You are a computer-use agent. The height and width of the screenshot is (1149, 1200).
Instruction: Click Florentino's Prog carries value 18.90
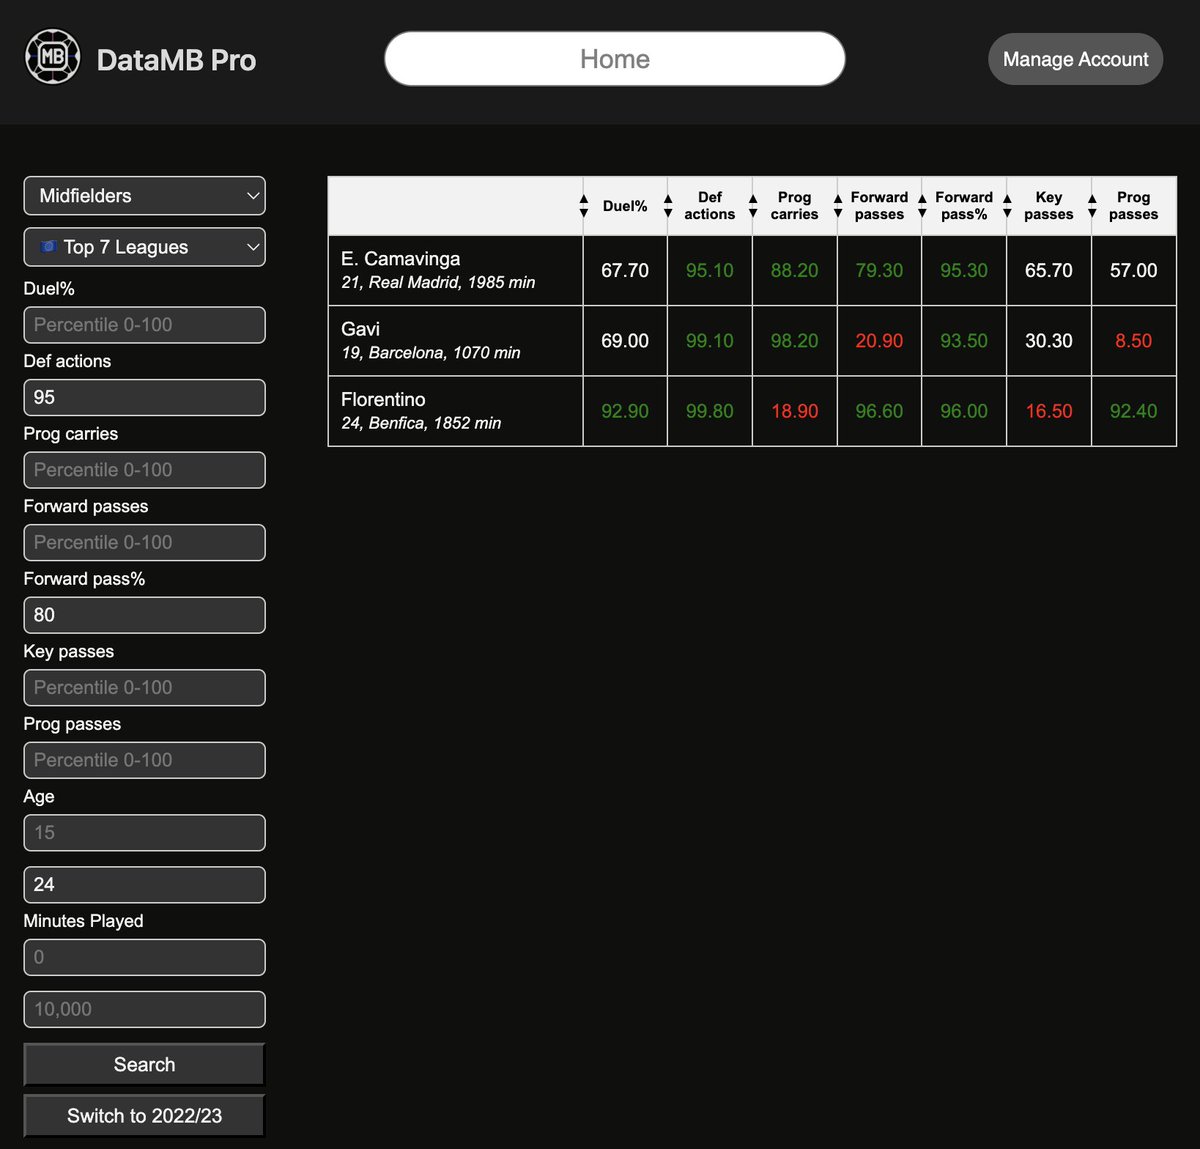pyautogui.click(x=794, y=411)
